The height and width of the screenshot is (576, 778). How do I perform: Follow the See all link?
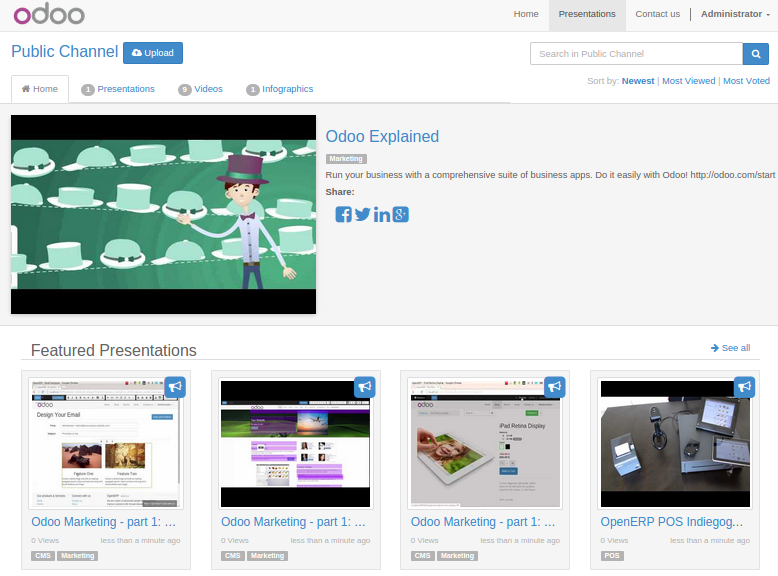point(731,348)
